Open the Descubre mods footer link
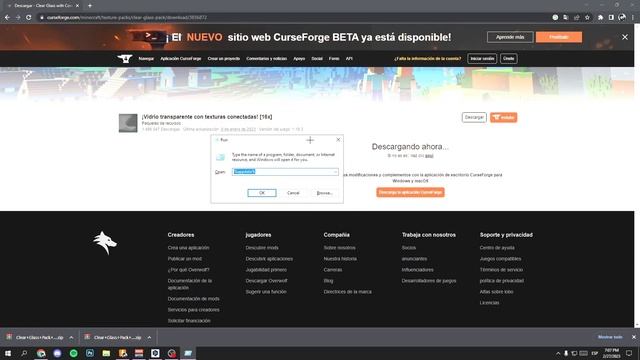The height and width of the screenshot is (360, 640). pyautogui.click(x=262, y=248)
